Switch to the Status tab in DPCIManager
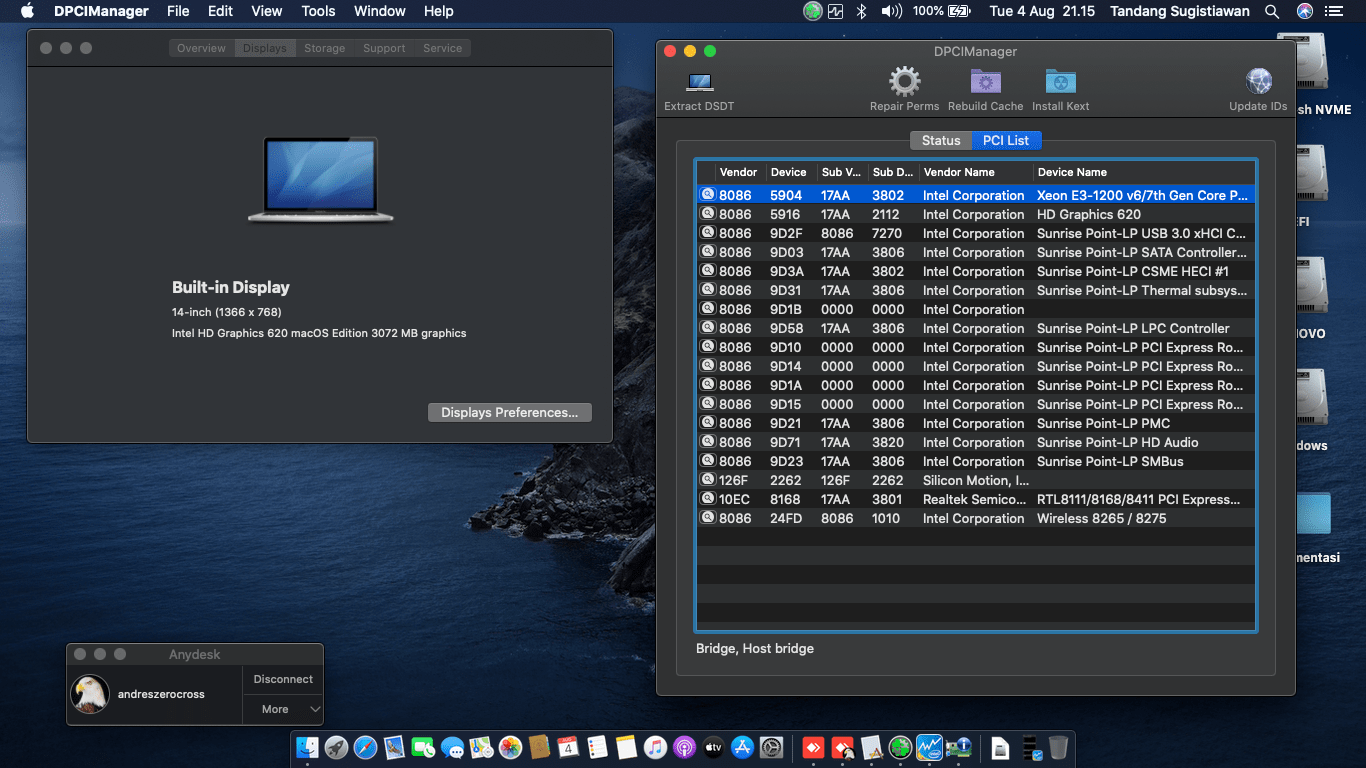The width and height of the screenshot is (1366, 768). [941, 140]
